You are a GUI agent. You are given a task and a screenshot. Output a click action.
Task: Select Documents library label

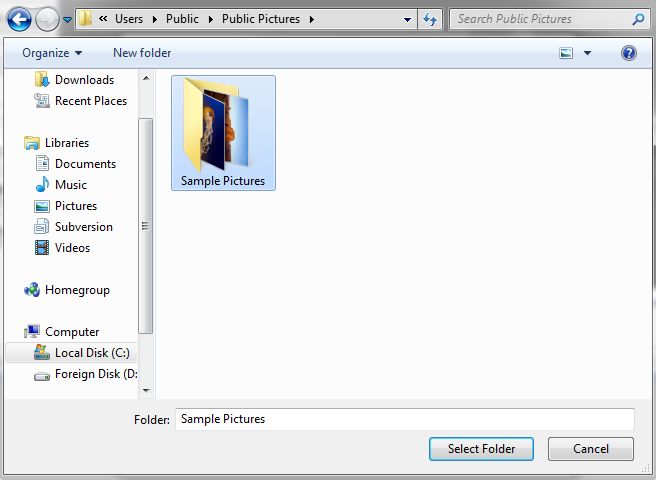click(x=85, y=164)
